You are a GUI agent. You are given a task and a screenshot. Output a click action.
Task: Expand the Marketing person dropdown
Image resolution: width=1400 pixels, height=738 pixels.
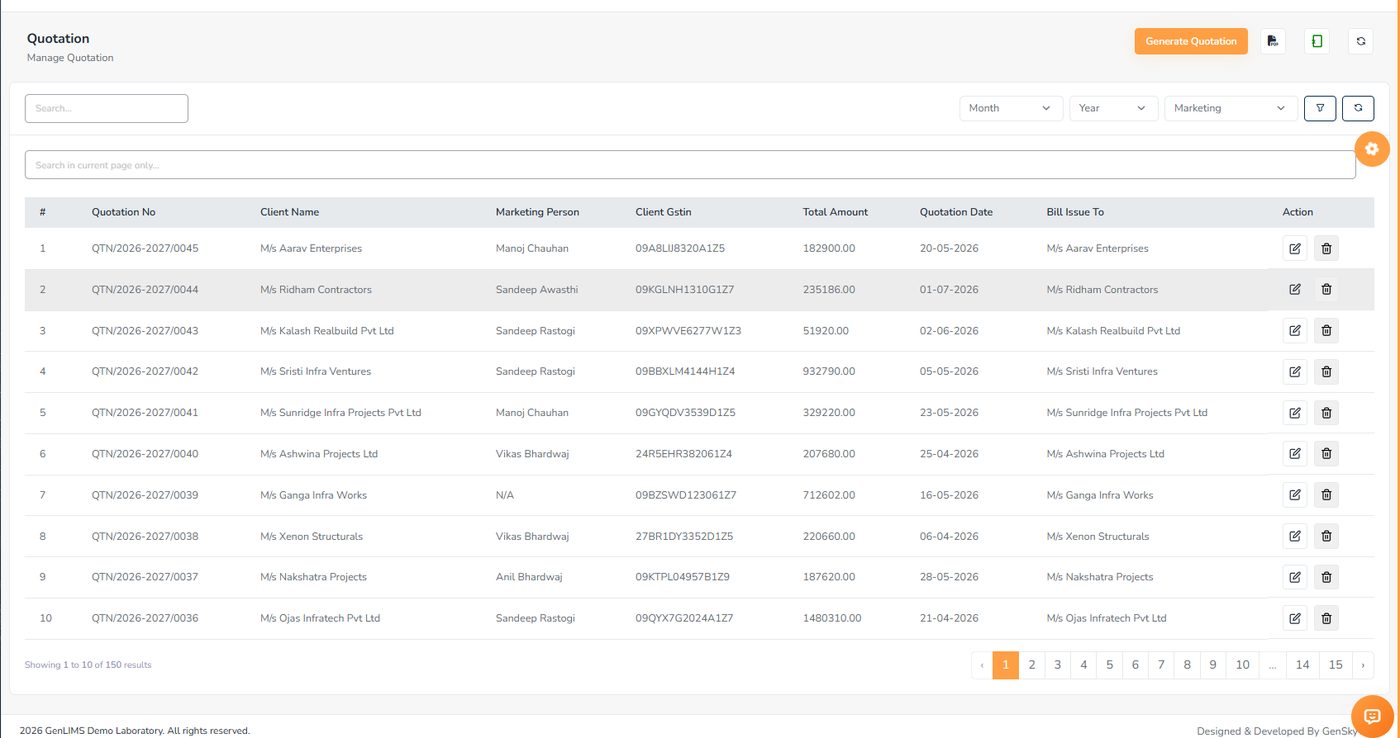point(1231,108)
